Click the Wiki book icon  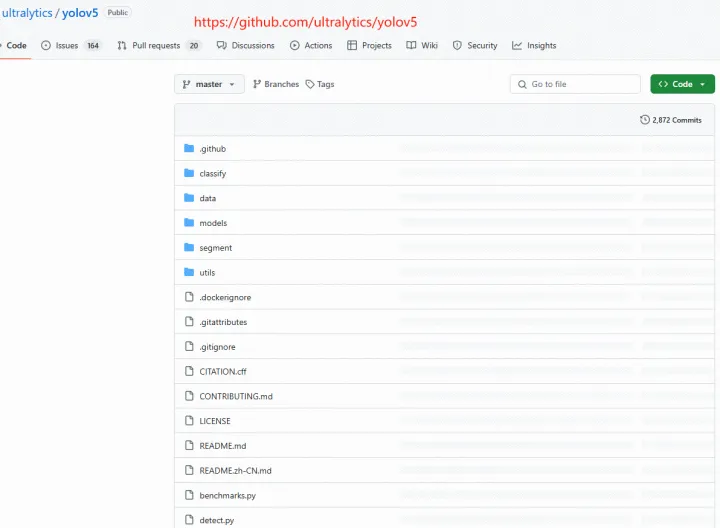click(411, 45)
